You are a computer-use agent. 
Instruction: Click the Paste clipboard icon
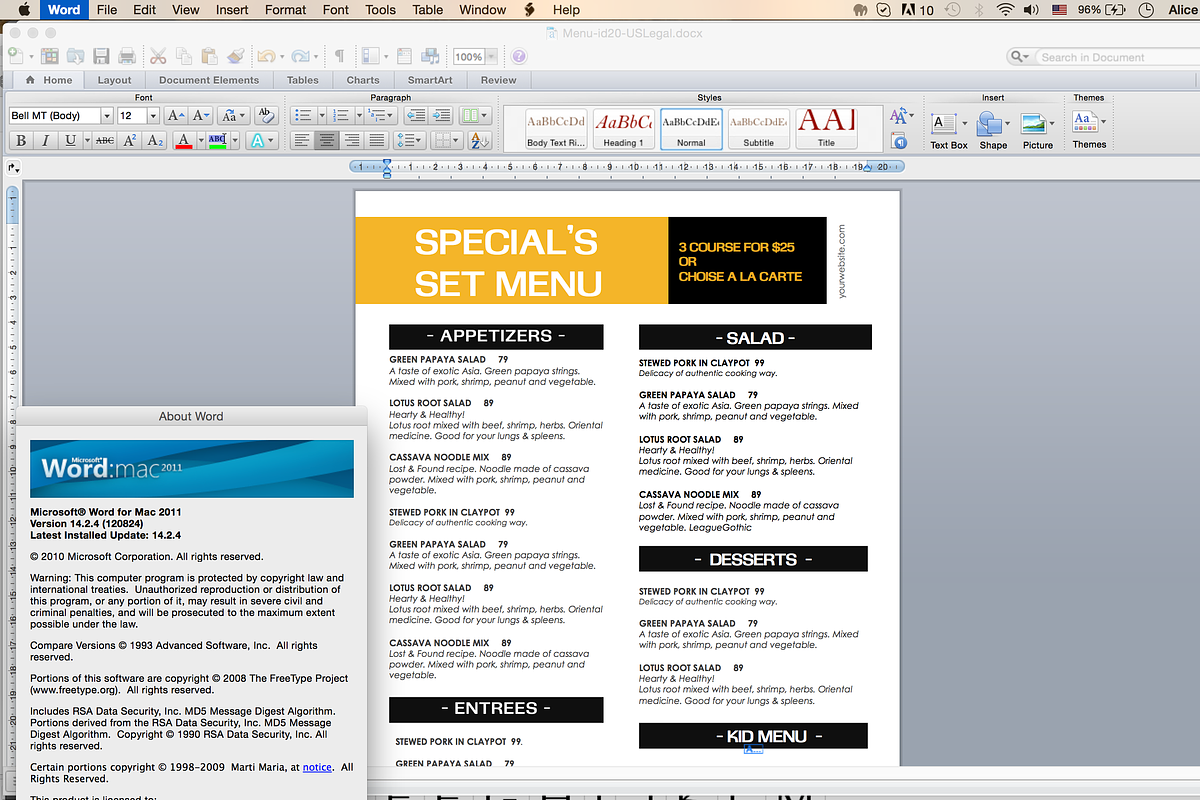tap(209, 57)
